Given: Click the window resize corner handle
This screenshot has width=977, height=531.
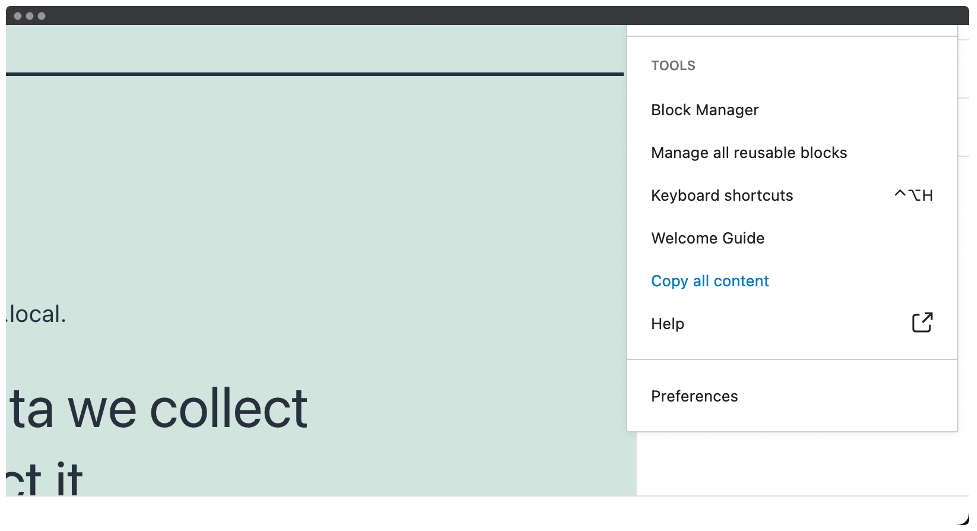Looking at the screenshot, I should point(963,519).
